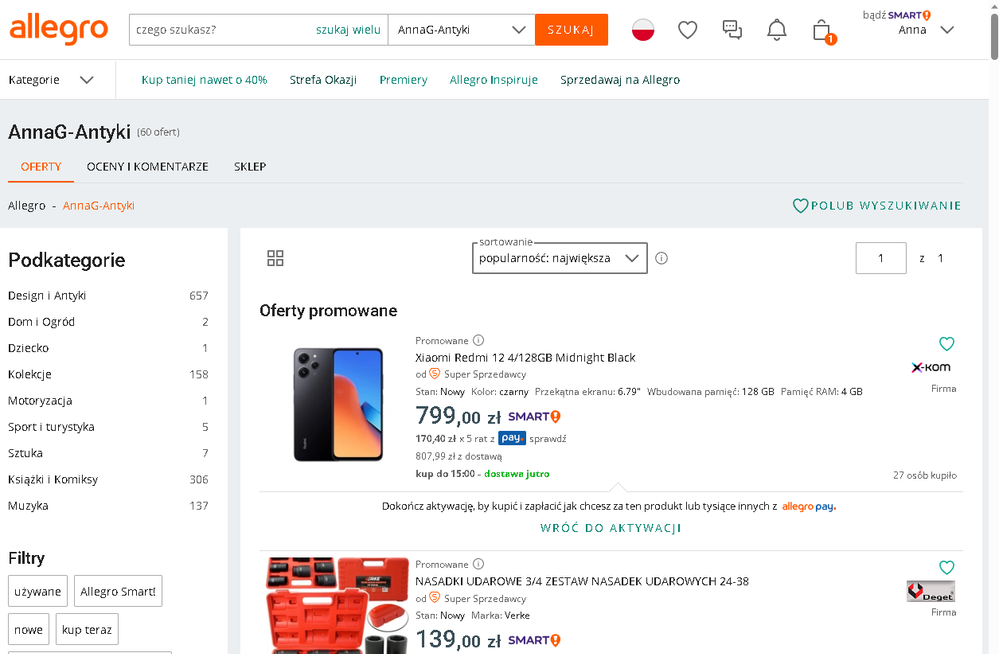This screenshot has width=999, height=654.
Task: Click the search input field
Action: pos(220,30)
